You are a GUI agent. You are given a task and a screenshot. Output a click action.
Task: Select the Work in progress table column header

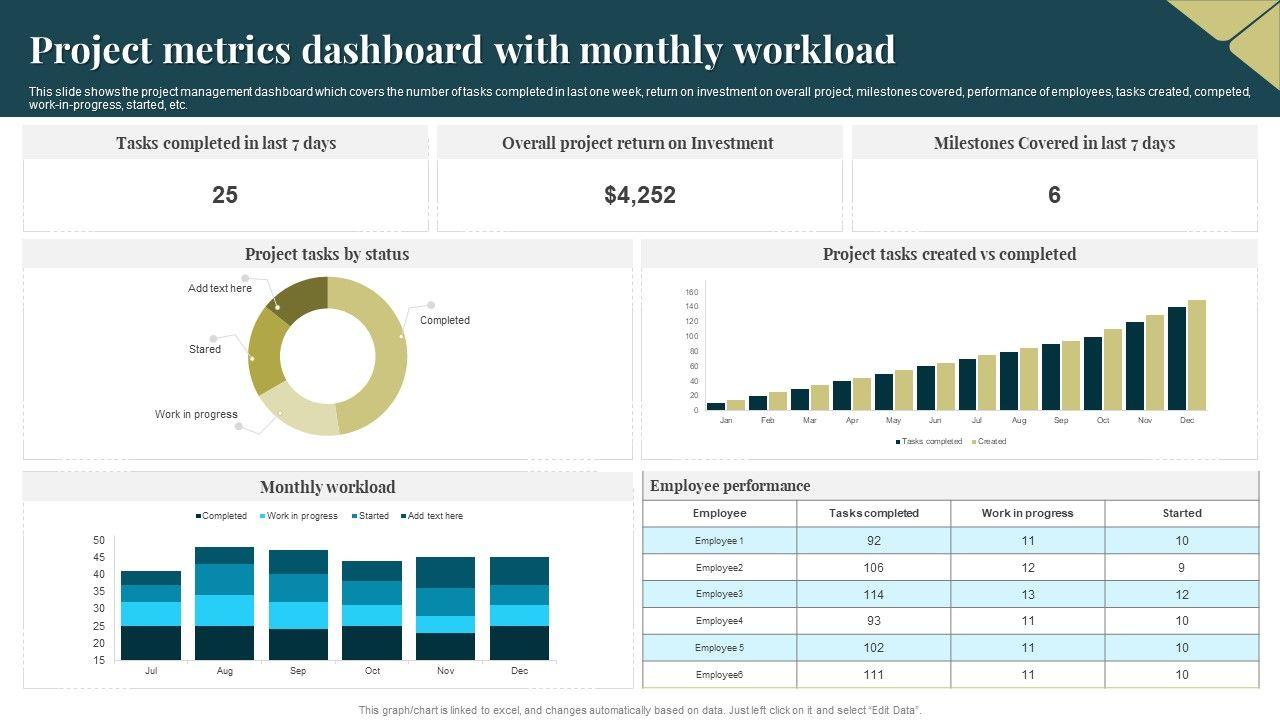1027,513
